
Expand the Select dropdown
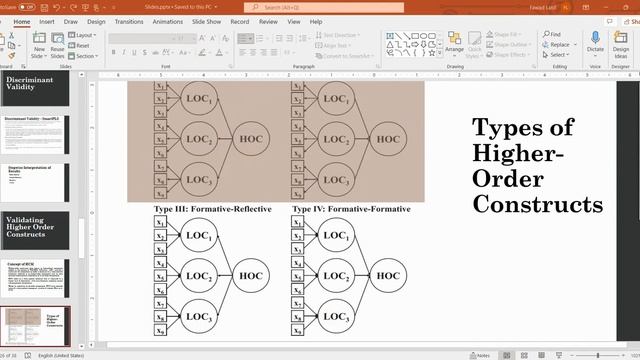[x=556, y=54]
